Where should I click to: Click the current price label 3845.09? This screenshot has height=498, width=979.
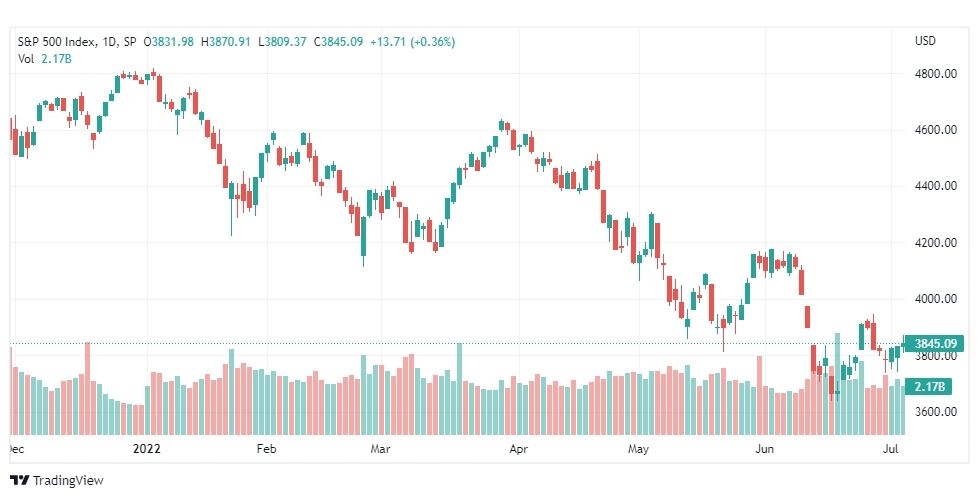pos(935,343)
